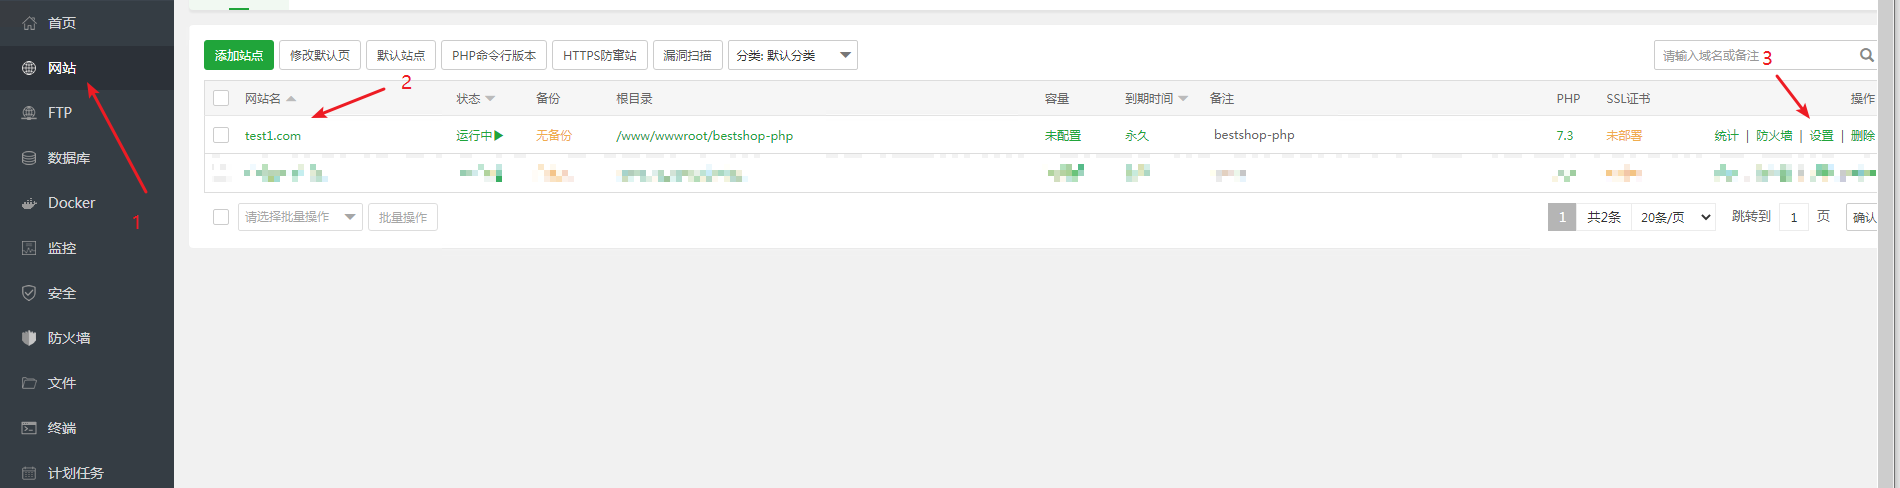Open the 20条/页 page size dropdown

point(1675,217)
